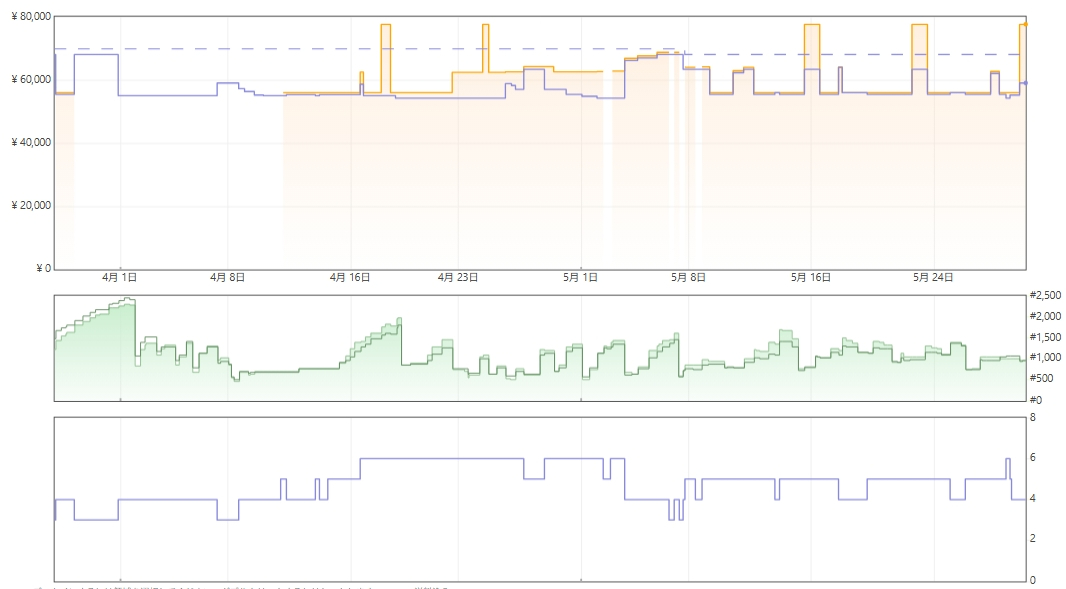The height and width of the screenshot is (589, 1066).
Task: Click the 5月 8日 date label
Action: click(x=689, y=277)
